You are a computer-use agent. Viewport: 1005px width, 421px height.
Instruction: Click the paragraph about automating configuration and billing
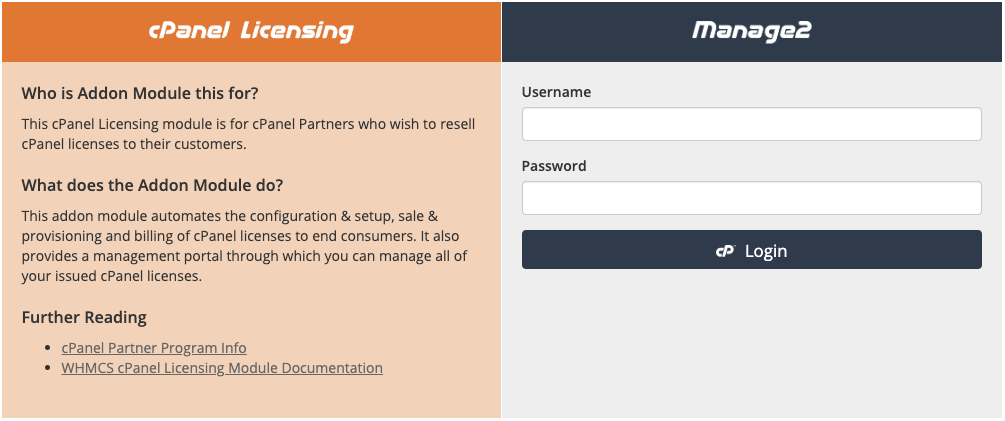(x=245, y=246)
